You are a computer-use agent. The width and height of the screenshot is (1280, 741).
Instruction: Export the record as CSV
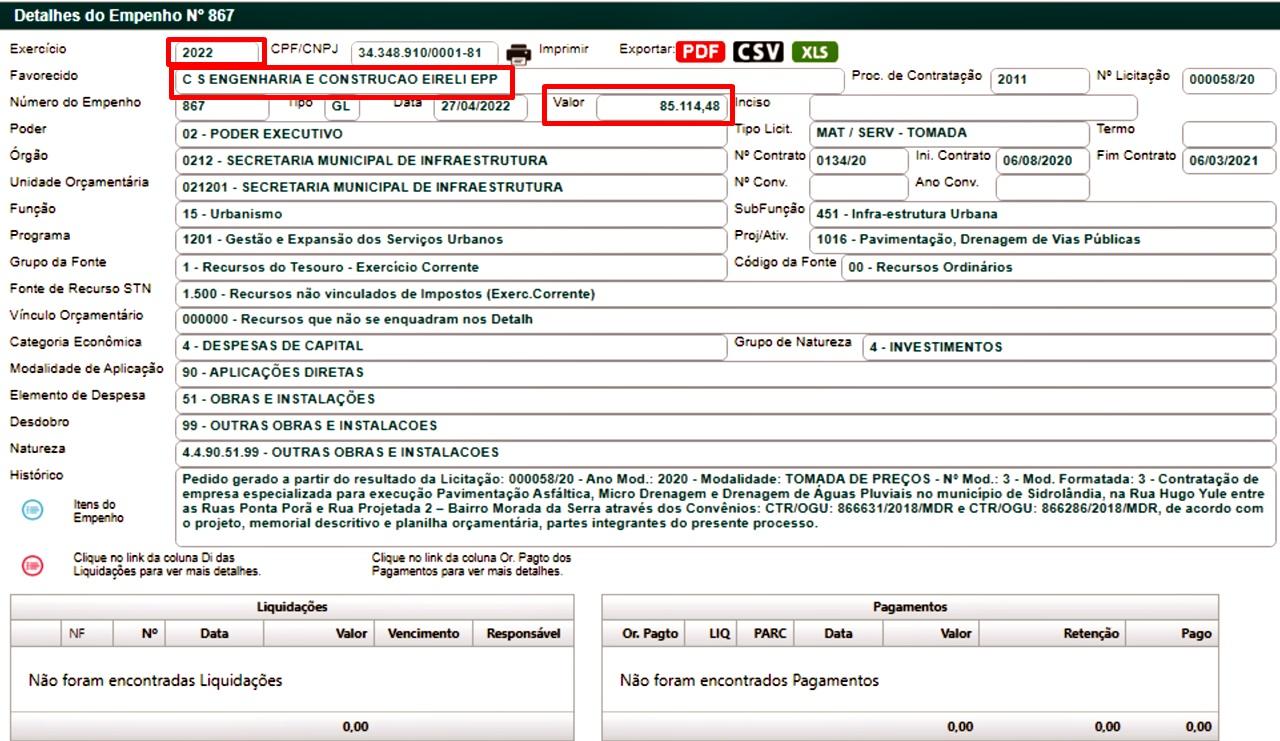(758, 52)
